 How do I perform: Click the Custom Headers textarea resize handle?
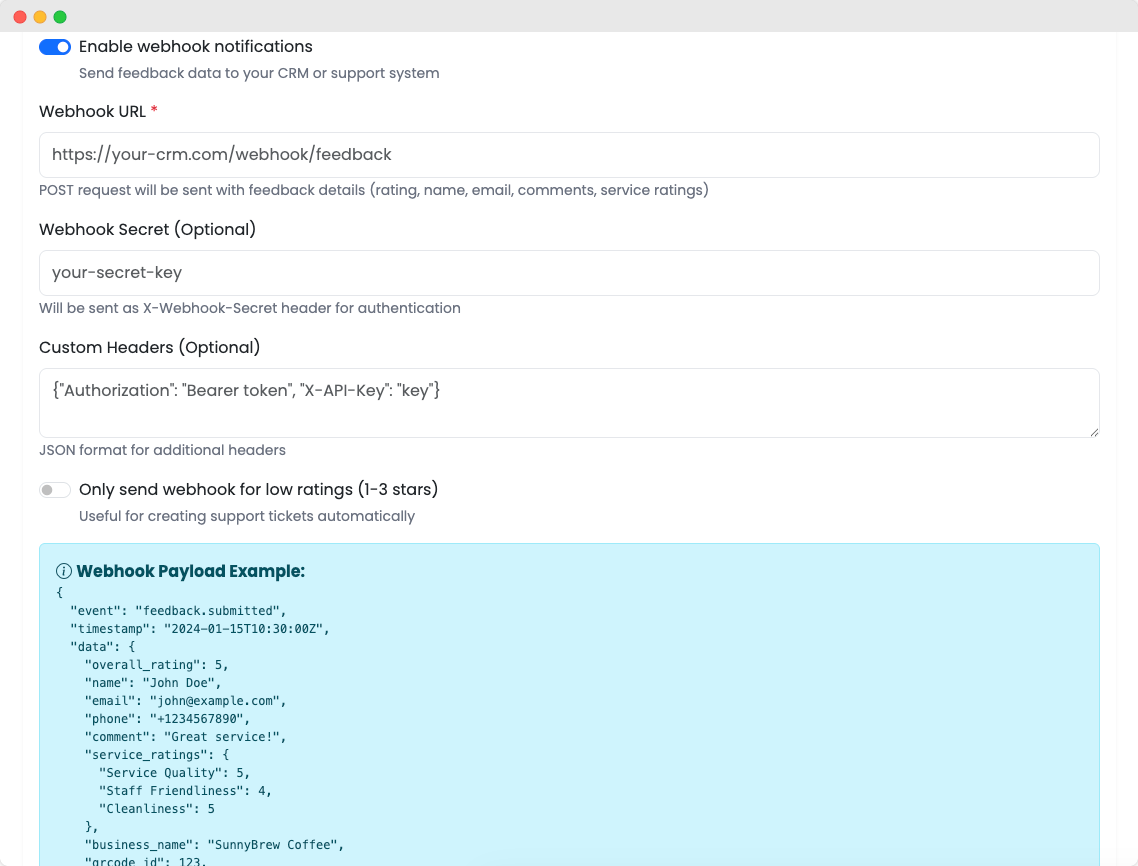coord(1094,432)
